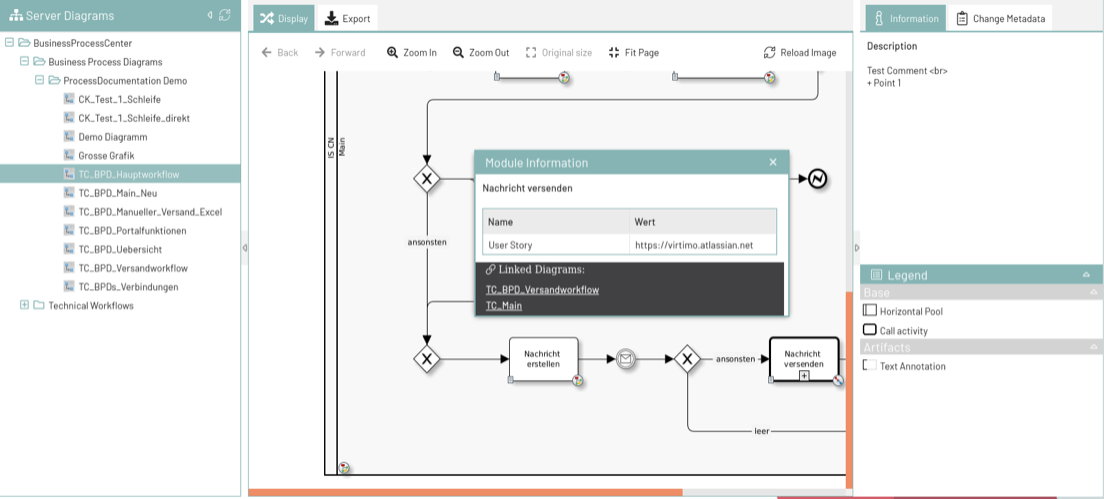1104x499 pixels.
Task: Click the message event envelope icon in diagram
Action: click(x=626, y=359)
